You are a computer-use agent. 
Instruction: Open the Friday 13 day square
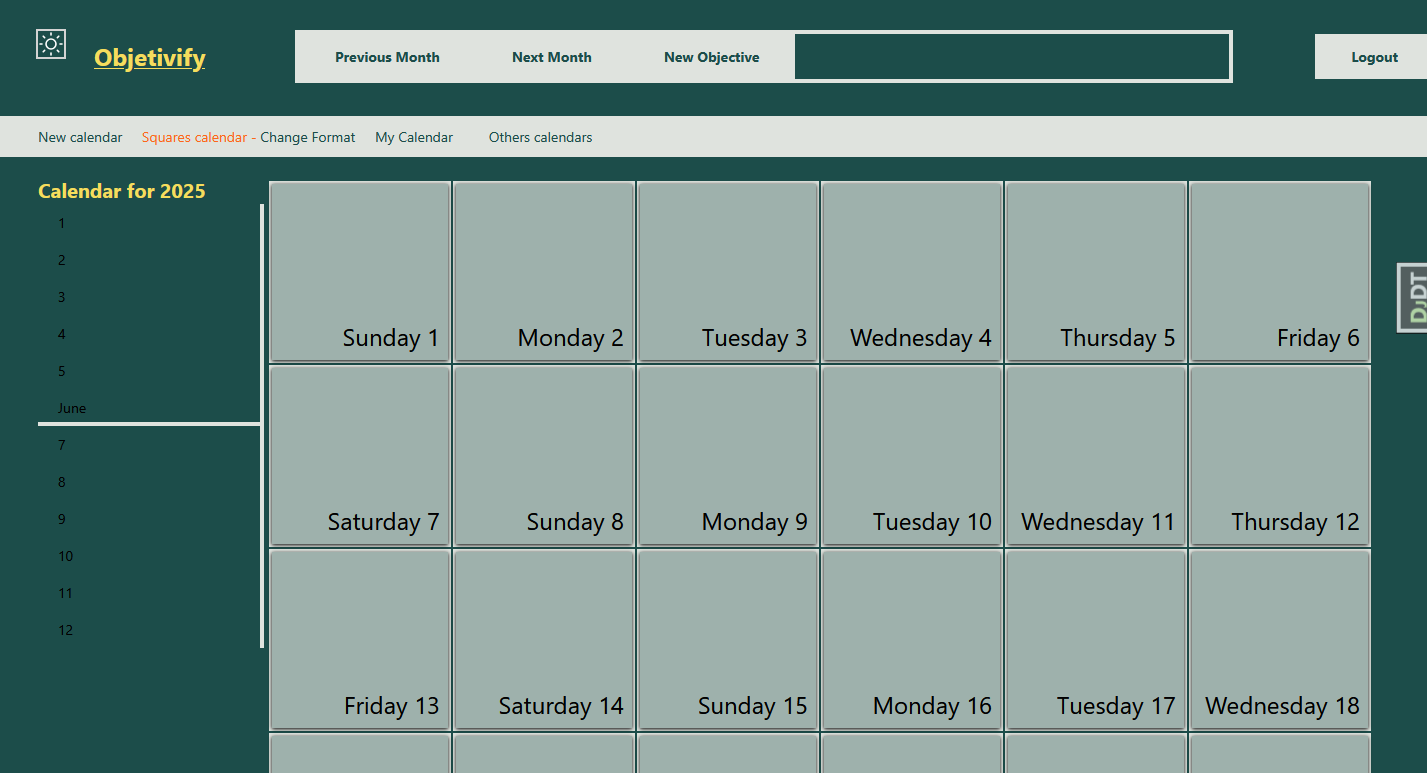(x=360, y=640)
